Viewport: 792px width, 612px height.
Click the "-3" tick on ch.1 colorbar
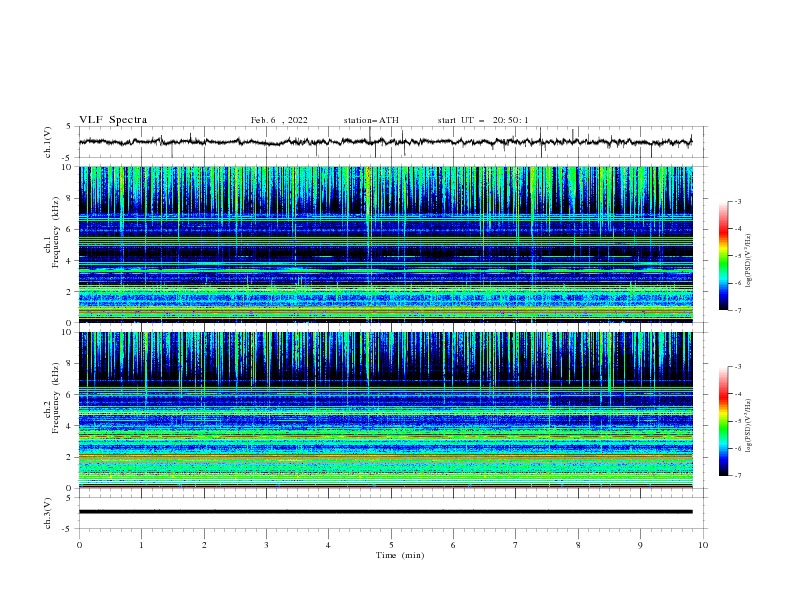pos(737,201)
